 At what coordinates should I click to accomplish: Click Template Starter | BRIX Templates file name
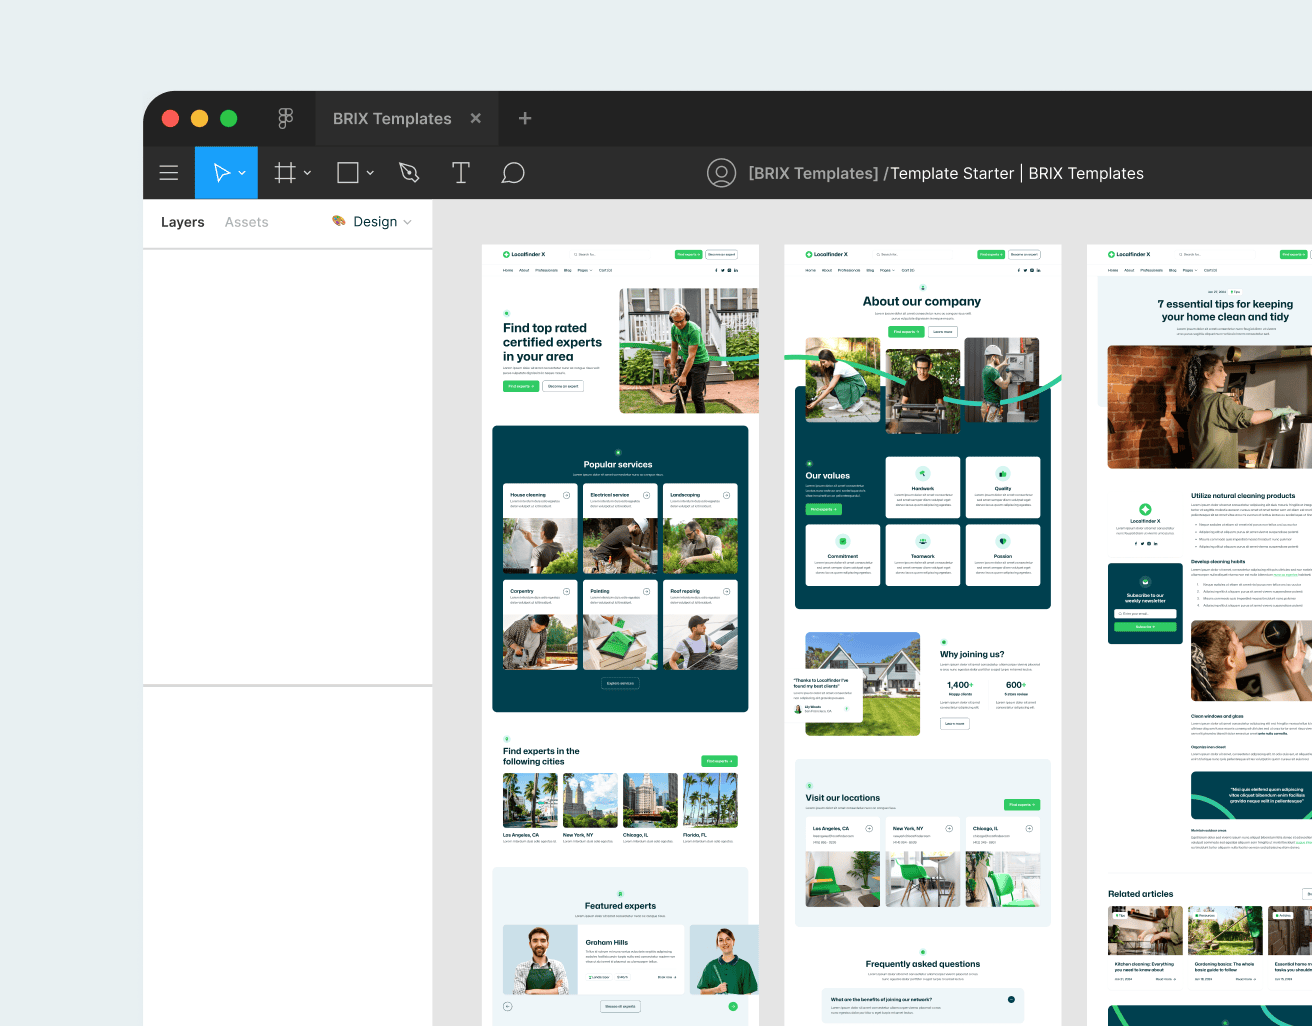click(1017, 173)
